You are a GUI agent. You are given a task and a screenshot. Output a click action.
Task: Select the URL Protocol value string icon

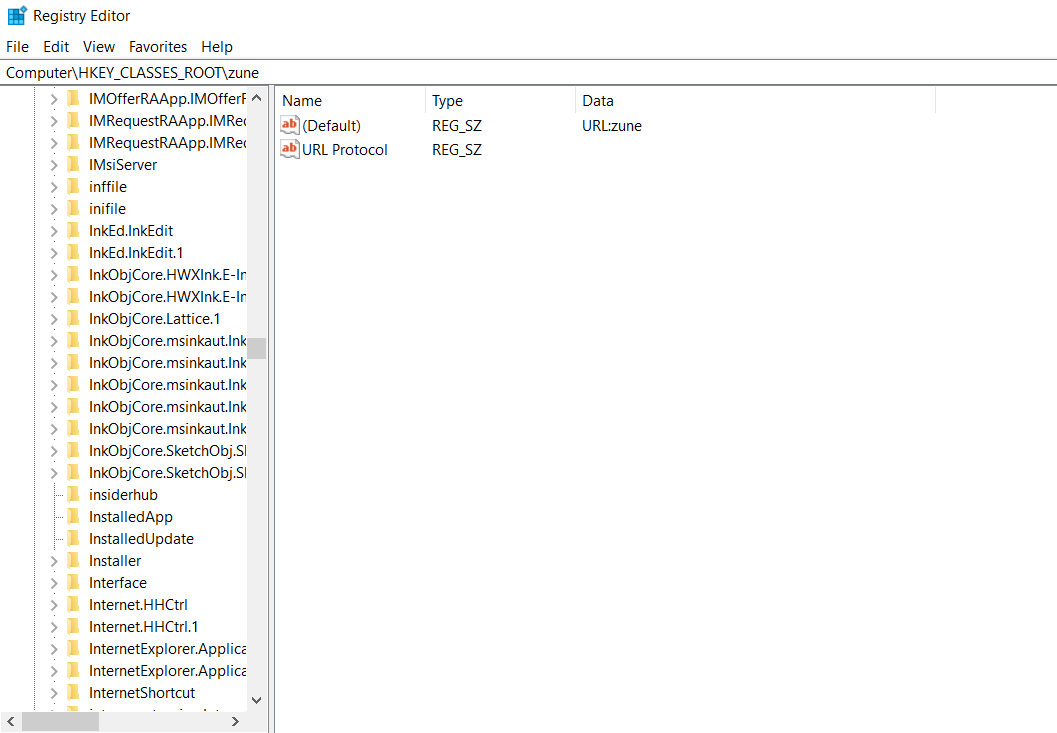pos(289,149)
